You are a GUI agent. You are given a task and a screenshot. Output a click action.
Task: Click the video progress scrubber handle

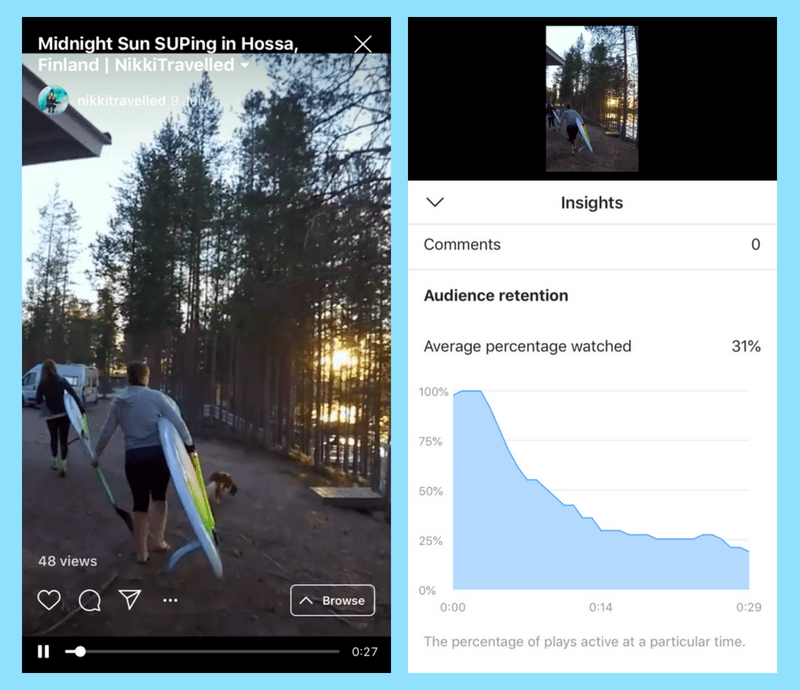80,652
